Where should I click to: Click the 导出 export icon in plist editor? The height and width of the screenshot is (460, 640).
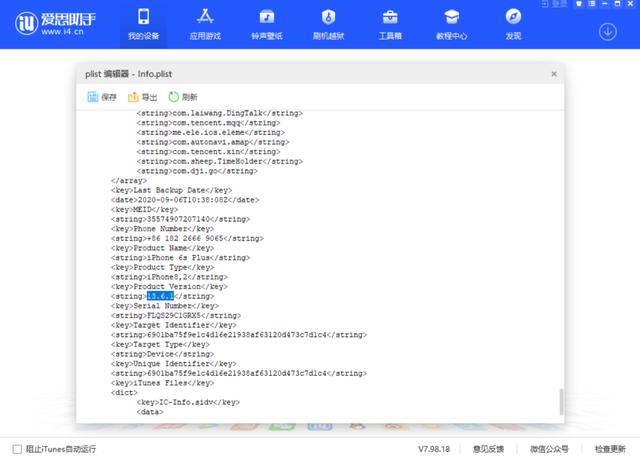pos(133,97)
